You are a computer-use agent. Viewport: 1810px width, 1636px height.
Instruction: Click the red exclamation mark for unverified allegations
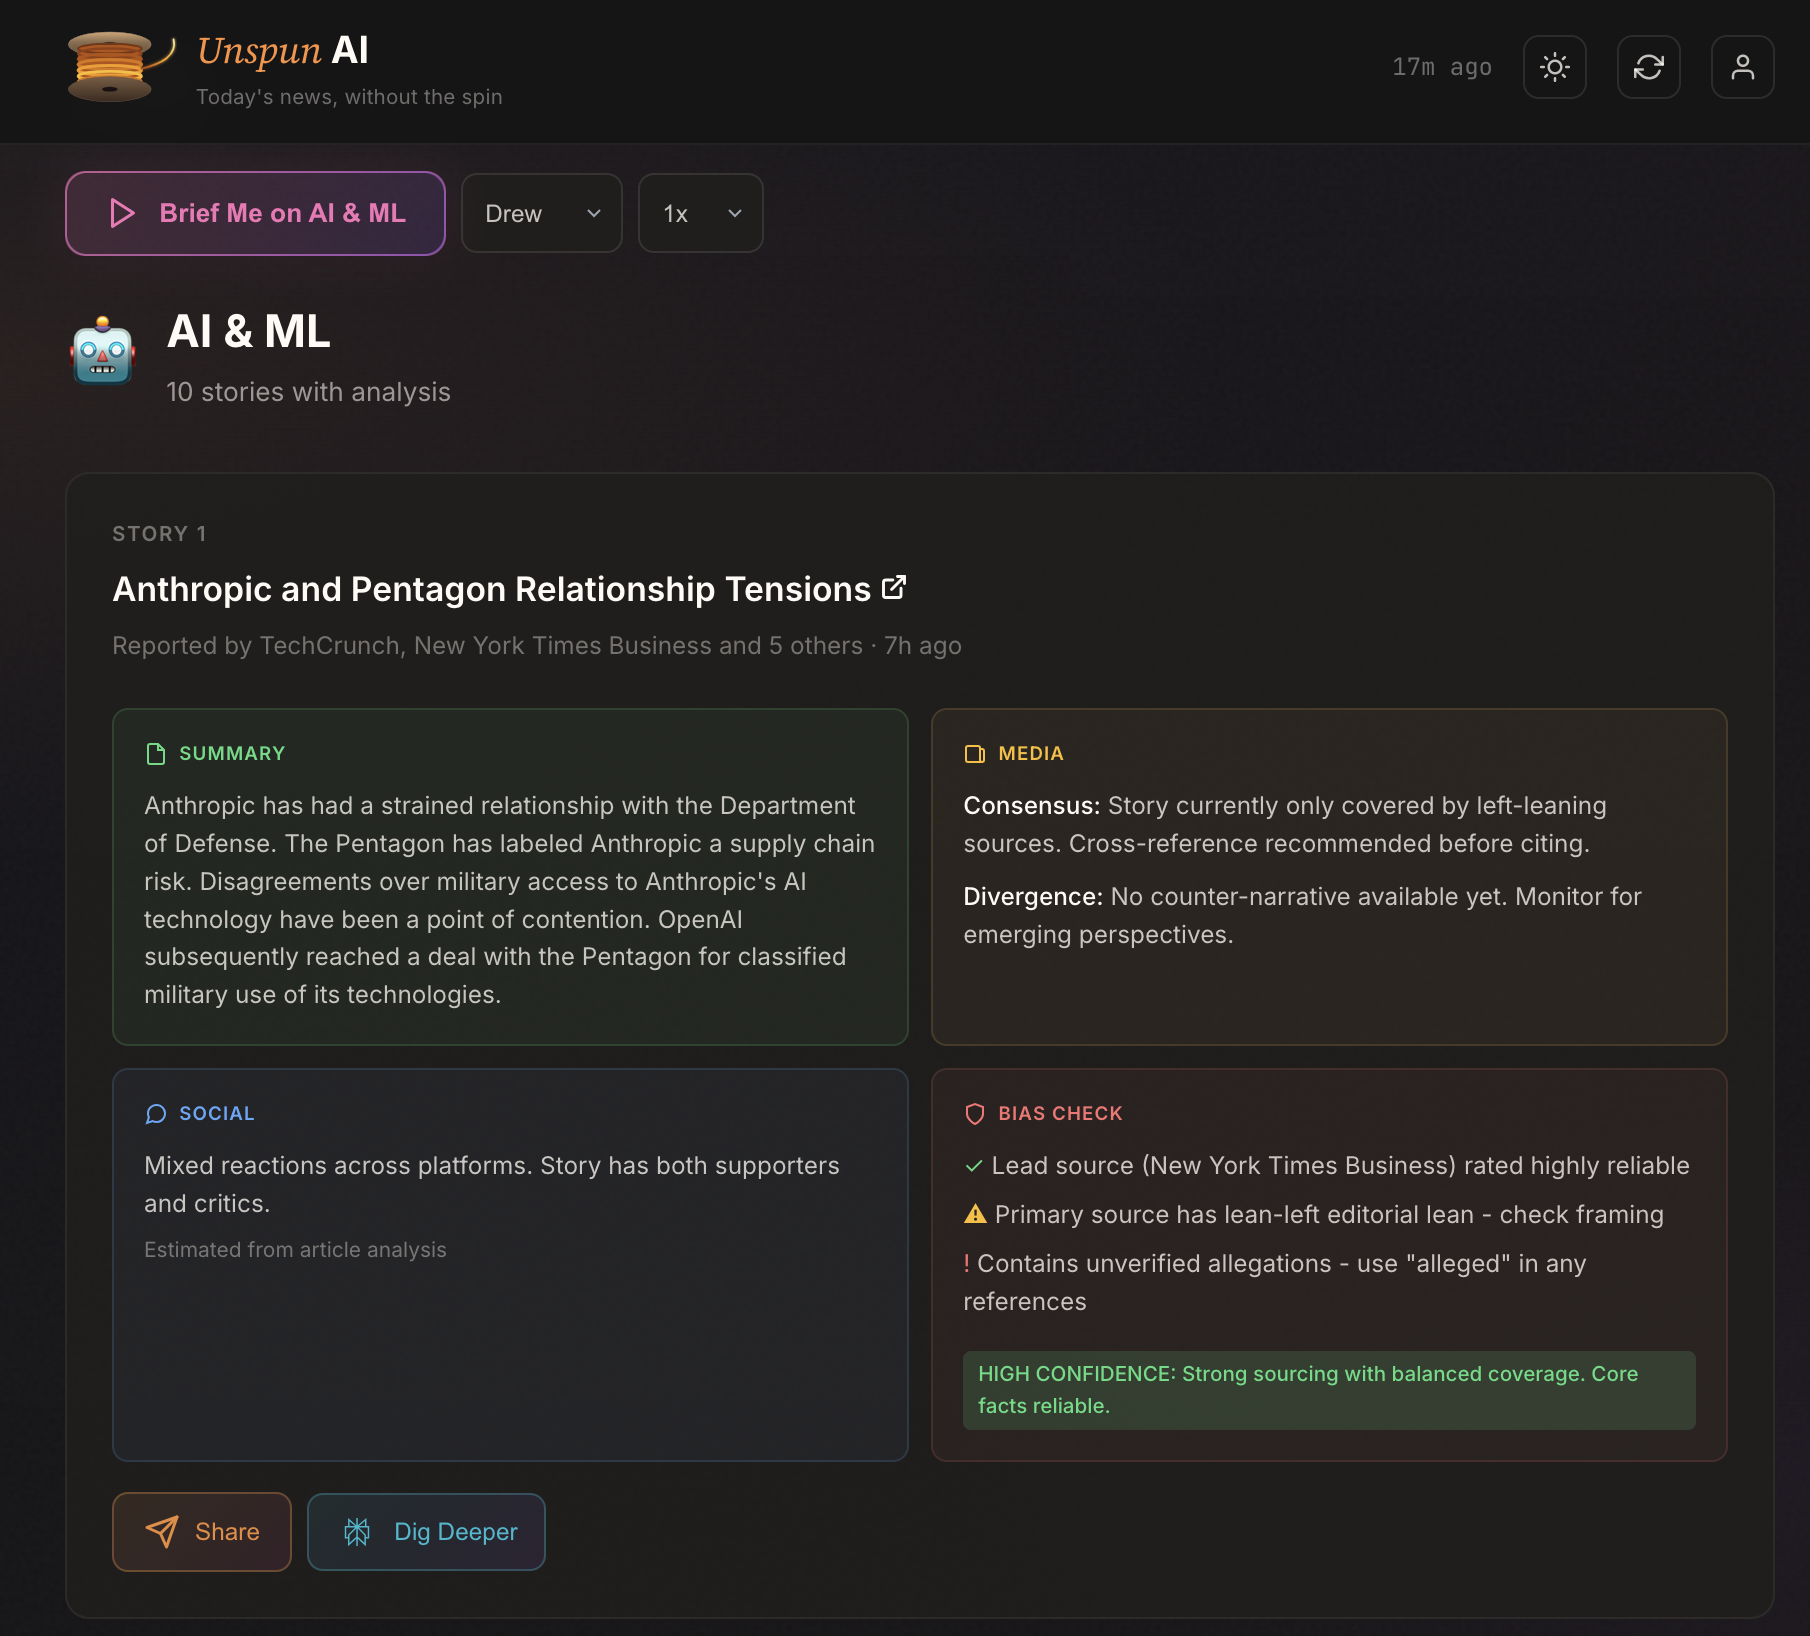coord(967,1264)
